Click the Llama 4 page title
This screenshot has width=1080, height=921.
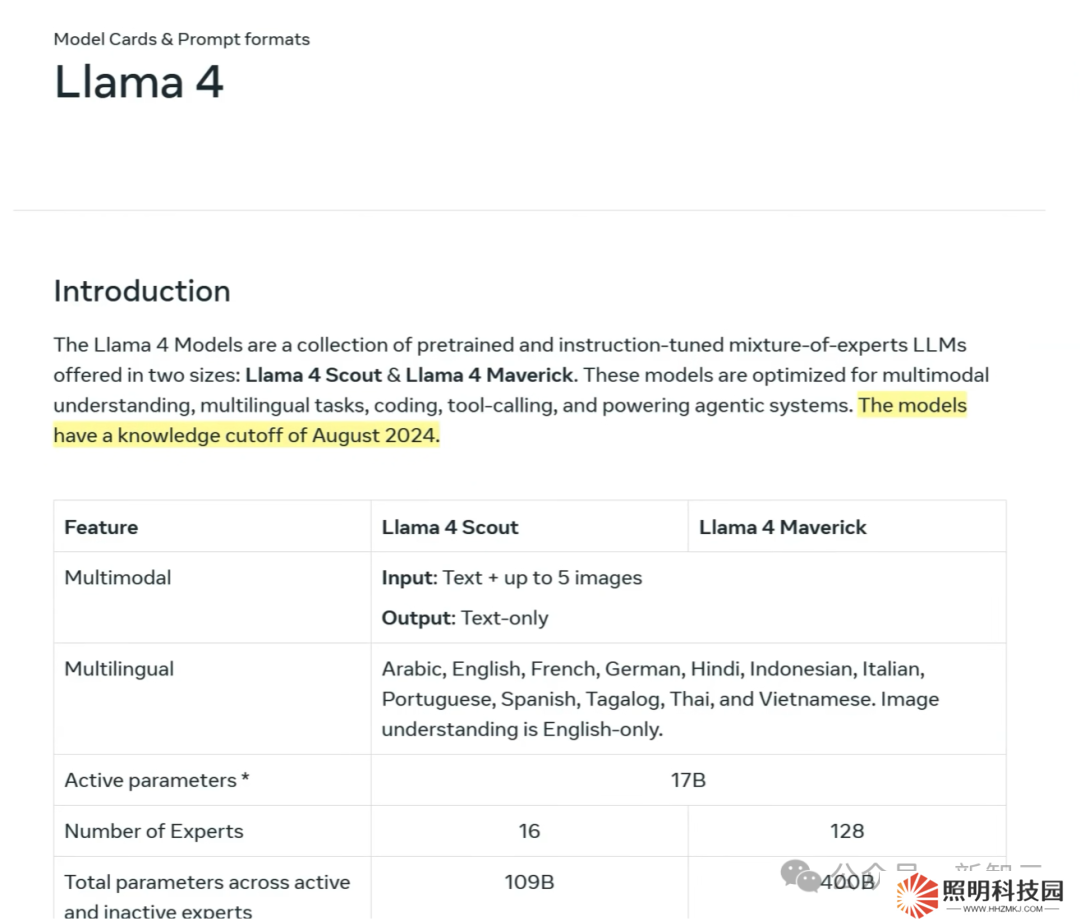tap(138, 81)
